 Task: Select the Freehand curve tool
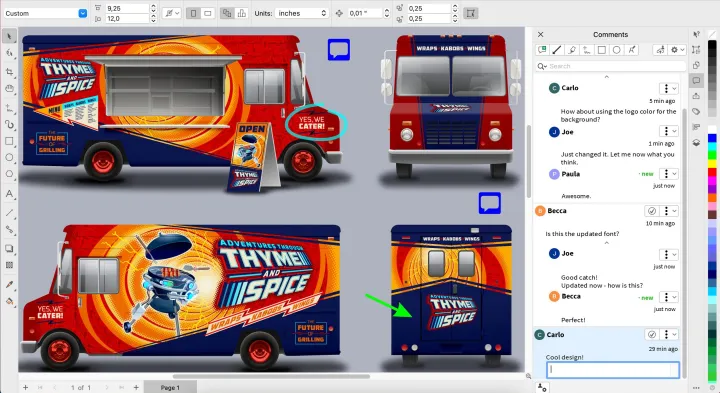pos(9,124)
